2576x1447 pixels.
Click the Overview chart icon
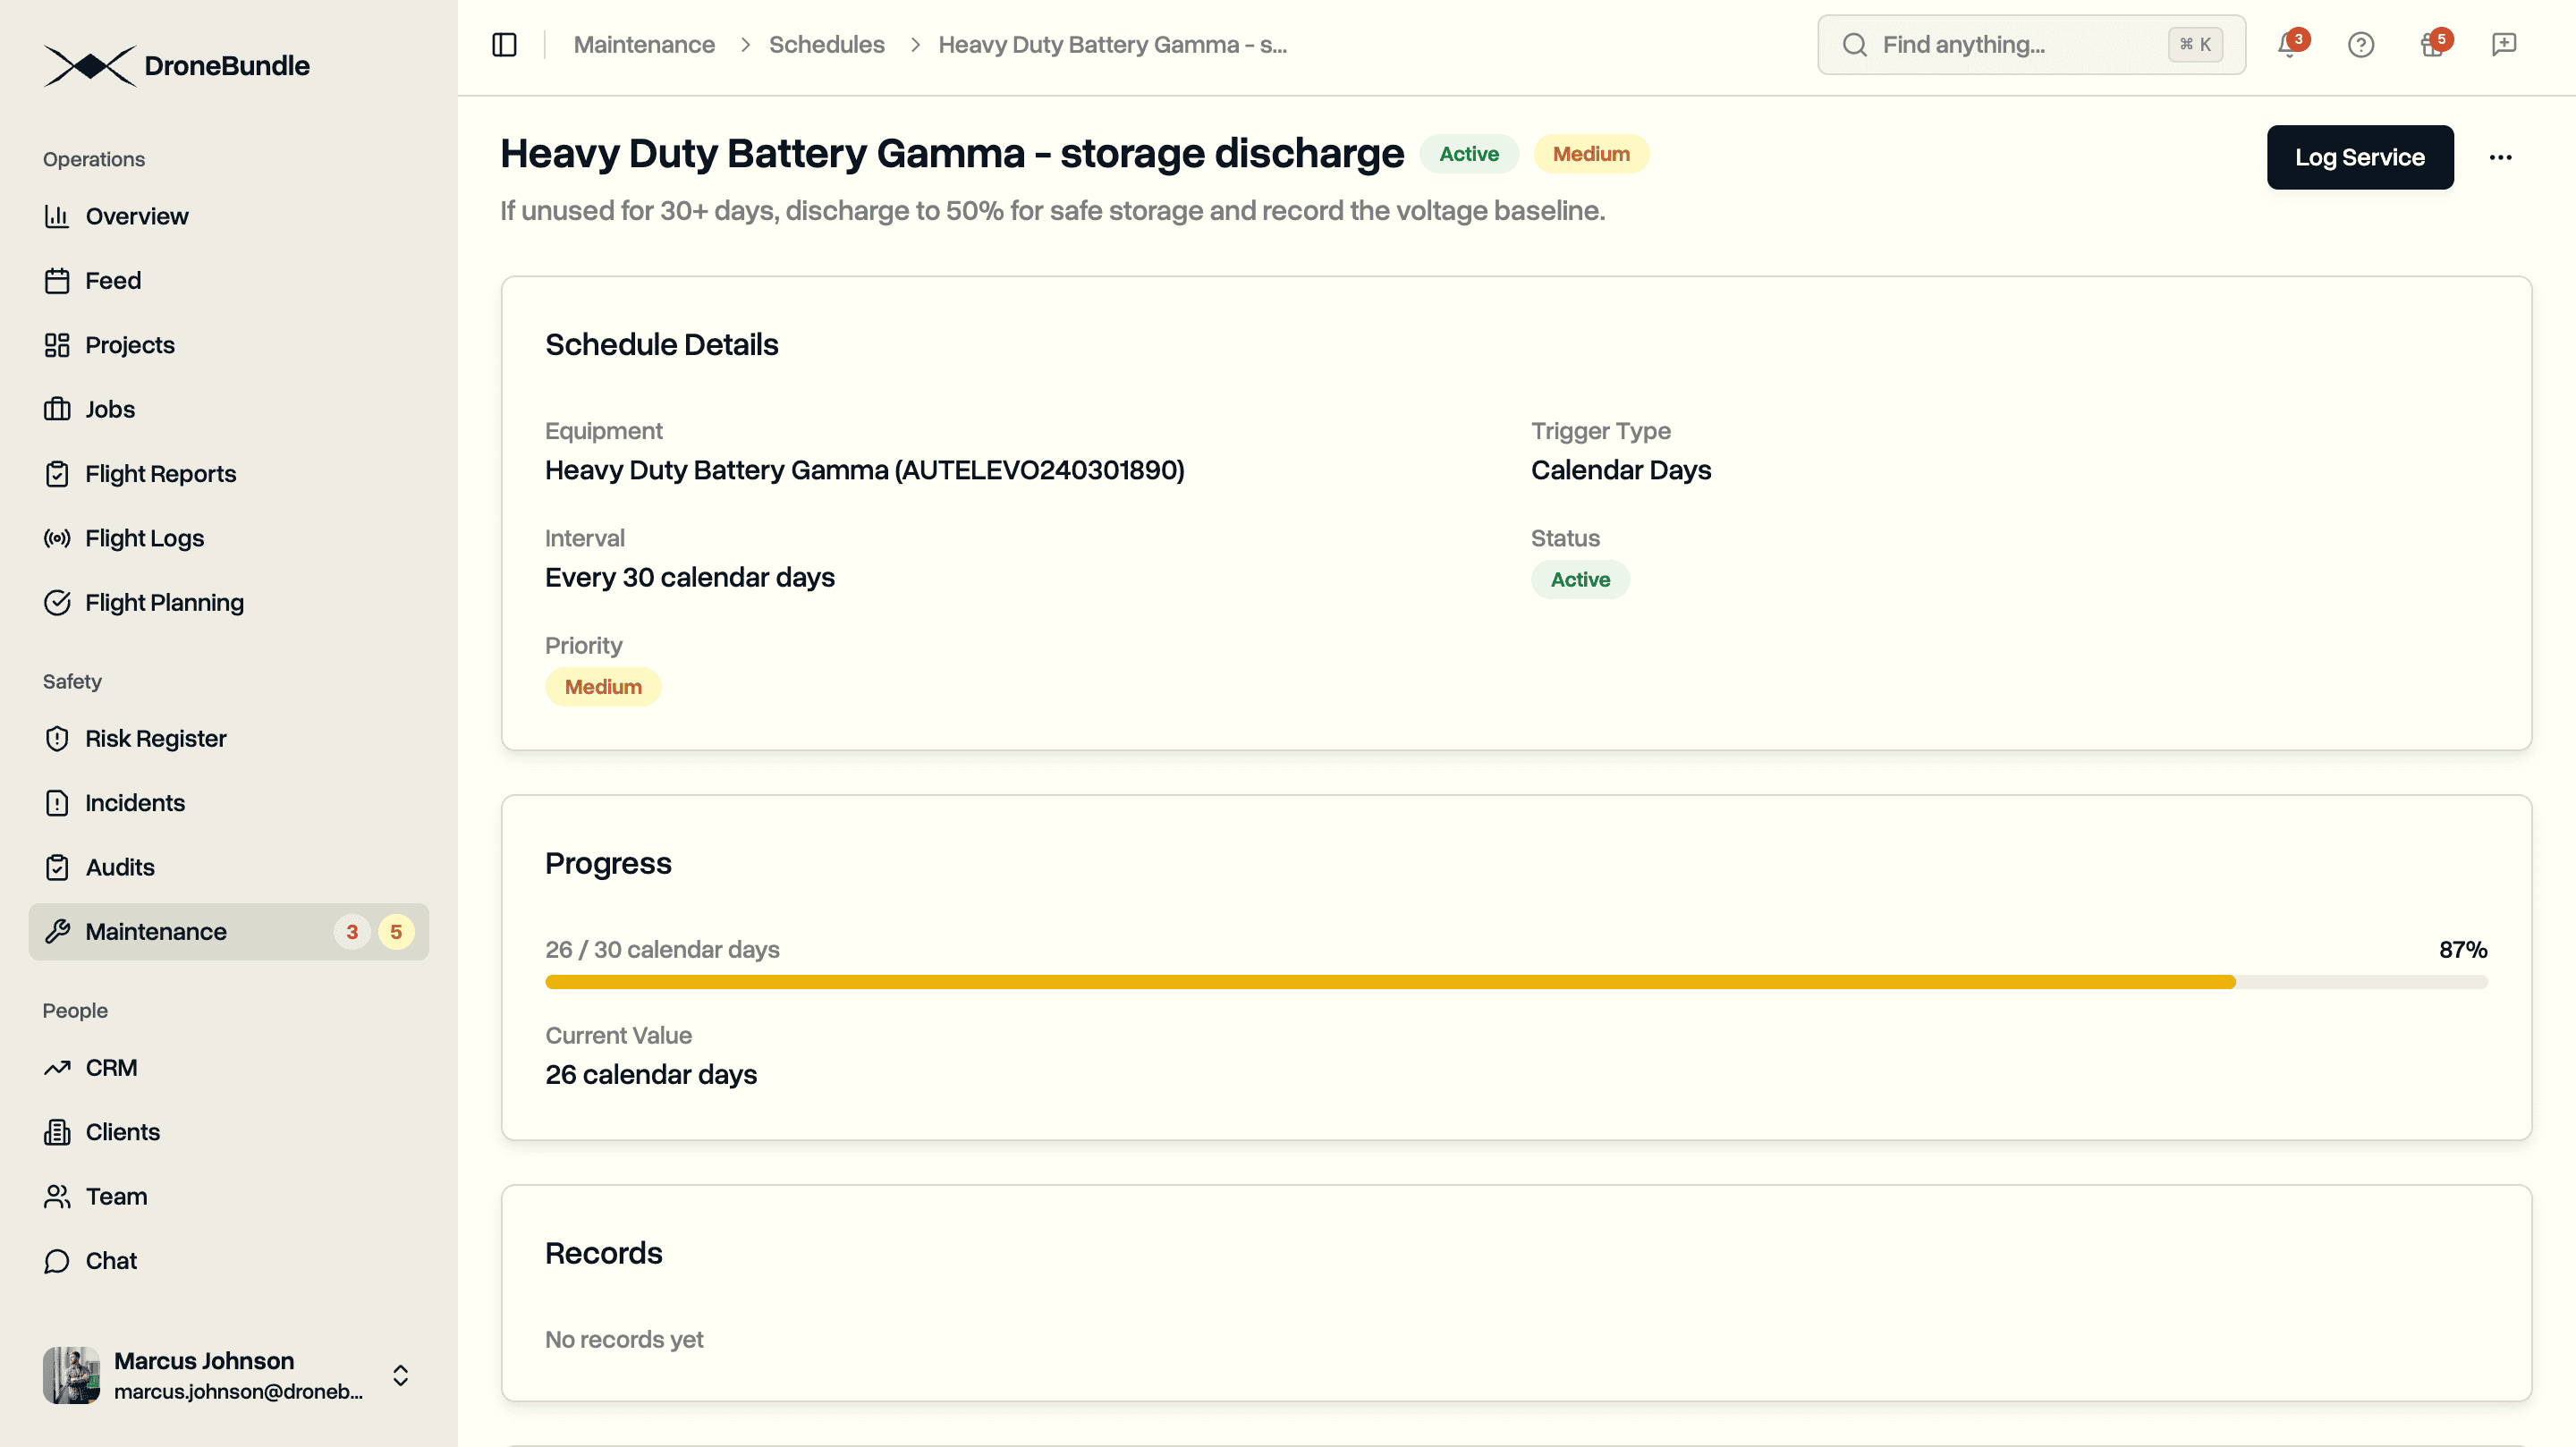click(57, 216)
